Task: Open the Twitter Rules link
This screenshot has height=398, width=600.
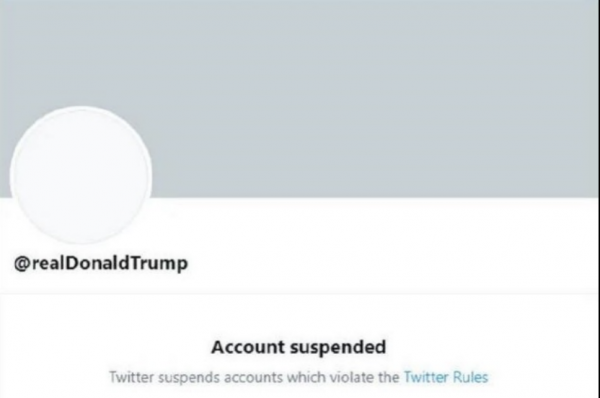Action: click(x=446, y=377)
